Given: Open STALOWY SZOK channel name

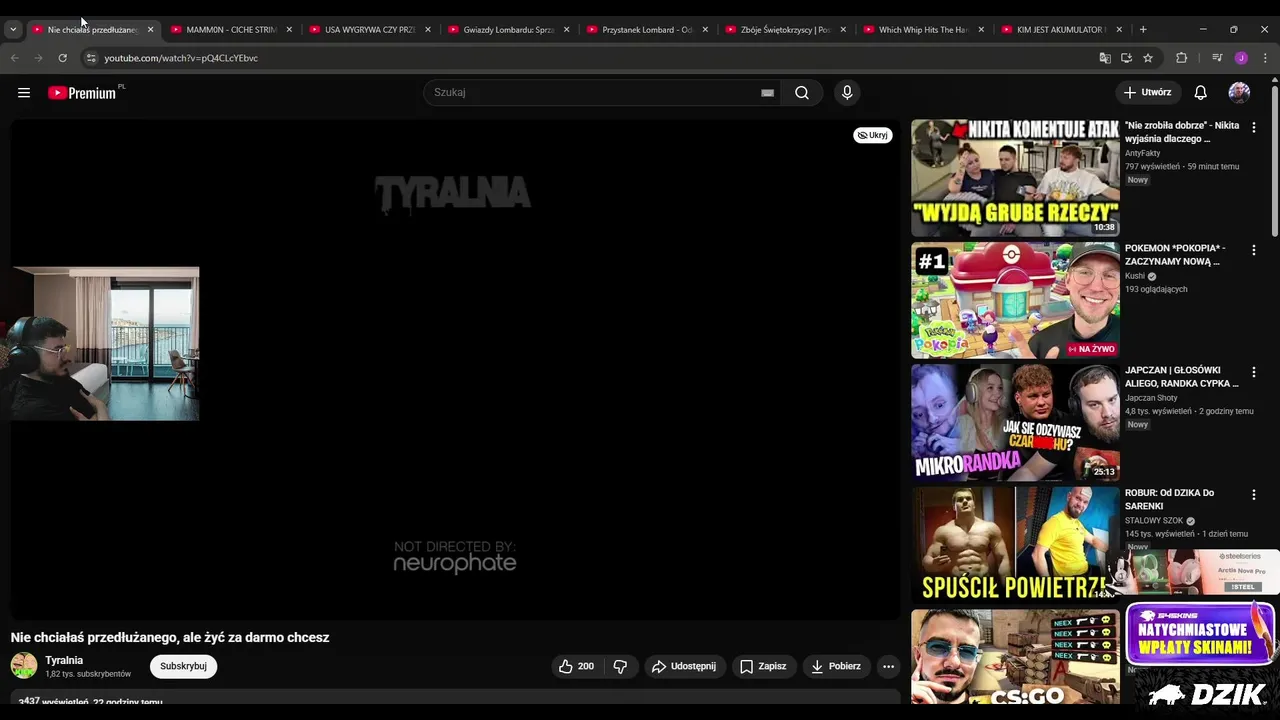Looking at the screenshot, I should (x=1154, y=521).
